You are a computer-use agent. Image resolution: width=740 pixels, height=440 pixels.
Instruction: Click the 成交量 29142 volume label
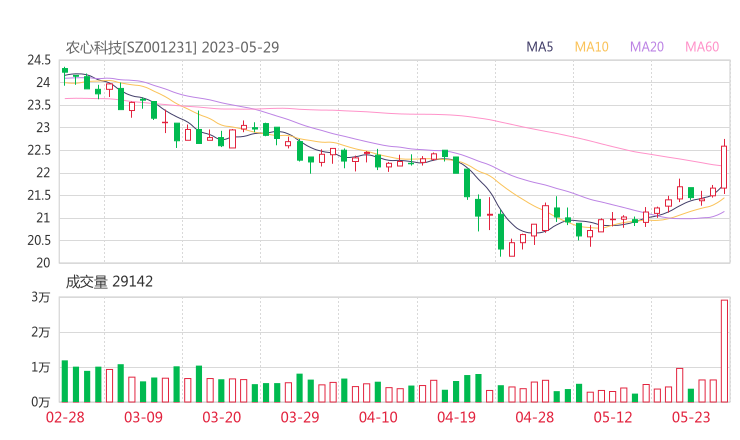pos(109,282)
